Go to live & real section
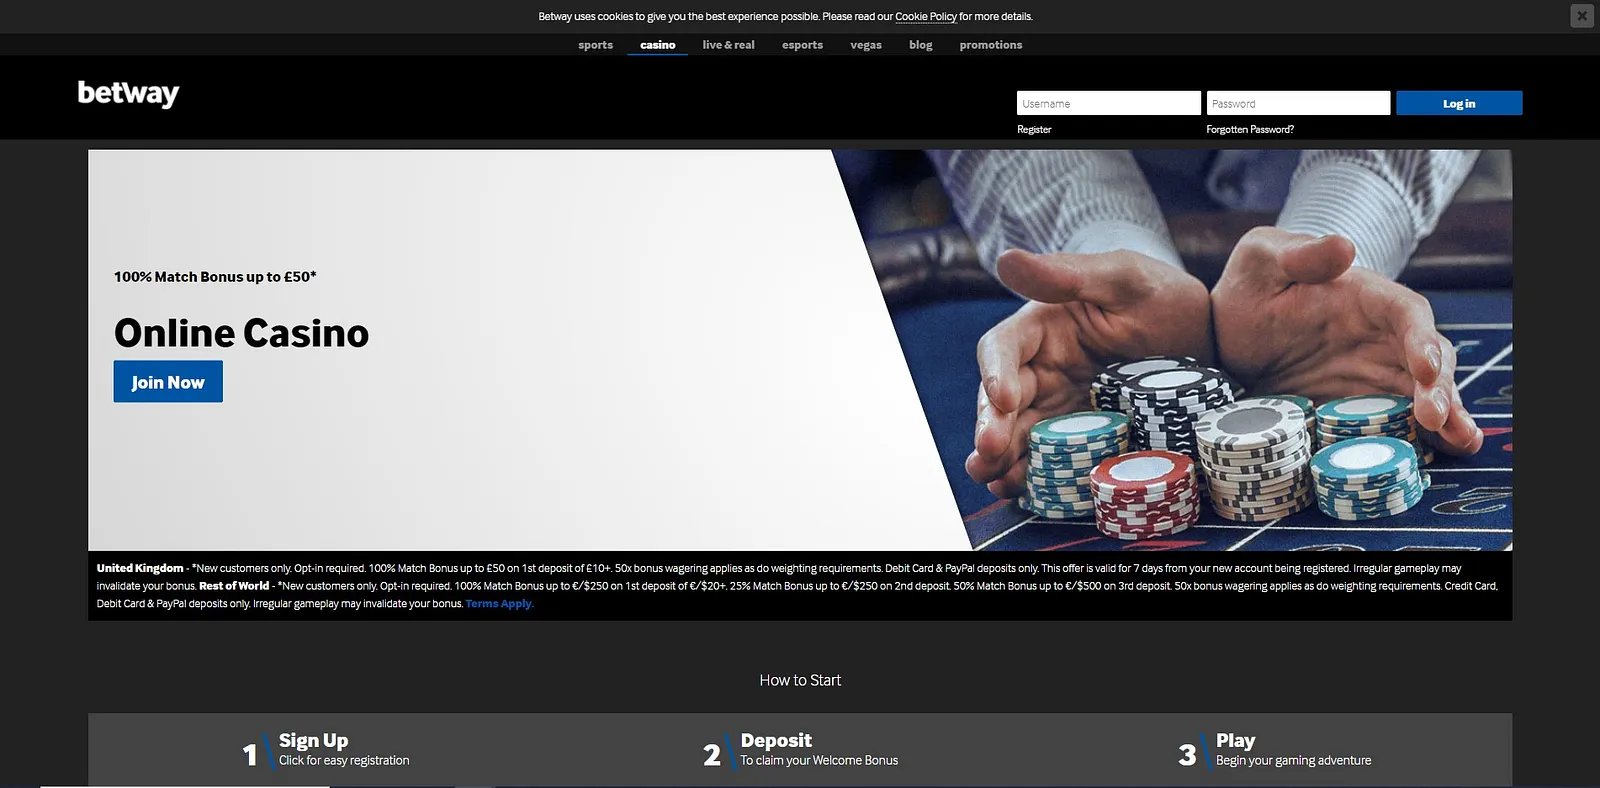The image size is (1600, 788). (x=728, y=45)
